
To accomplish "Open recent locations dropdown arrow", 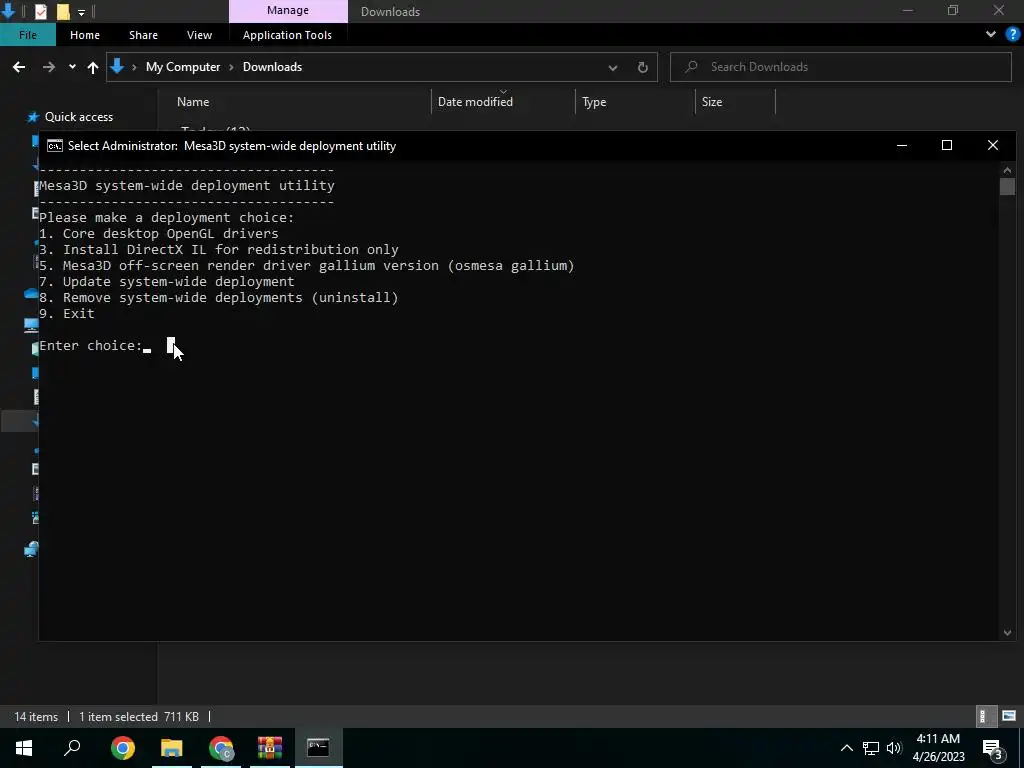I will click(72, 67).
